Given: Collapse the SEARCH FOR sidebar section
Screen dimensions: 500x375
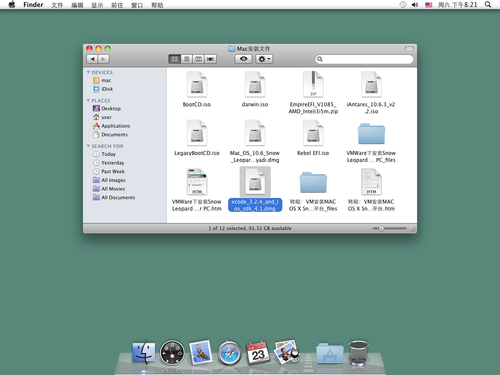Looking at the screenshot, I should point(88,146).
